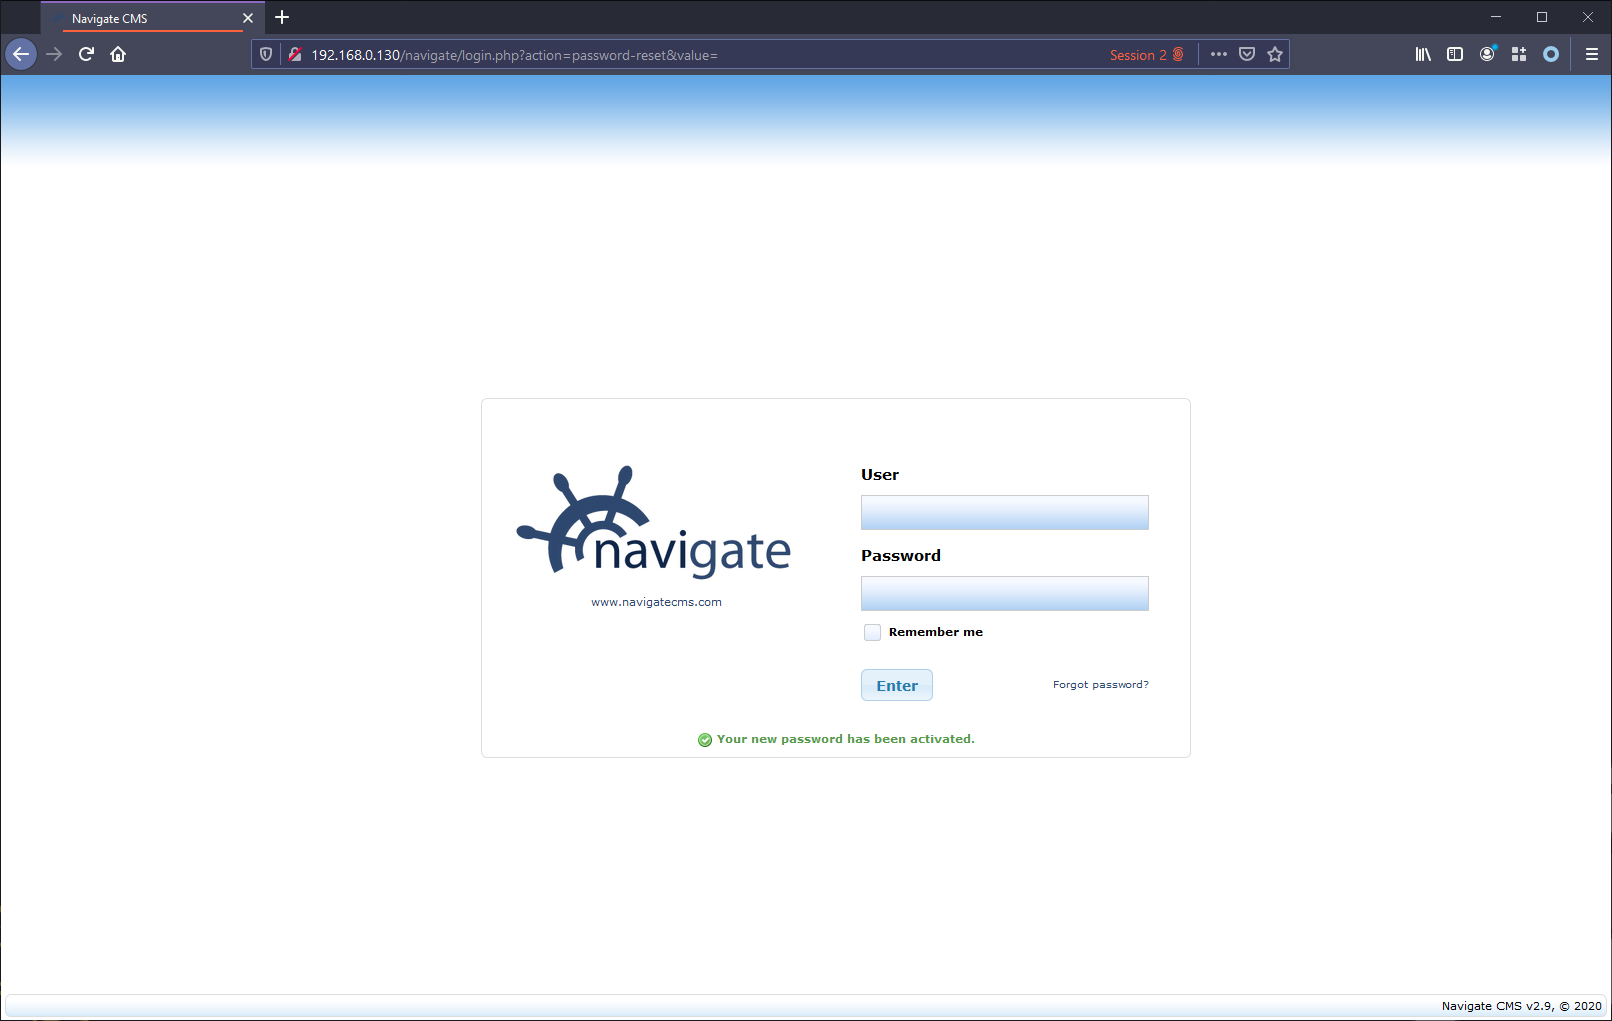Image resolution: width=1612 pixels, height=1021 pixels.
Task: Open the Session 2 container indicator
Action: 1147,55
